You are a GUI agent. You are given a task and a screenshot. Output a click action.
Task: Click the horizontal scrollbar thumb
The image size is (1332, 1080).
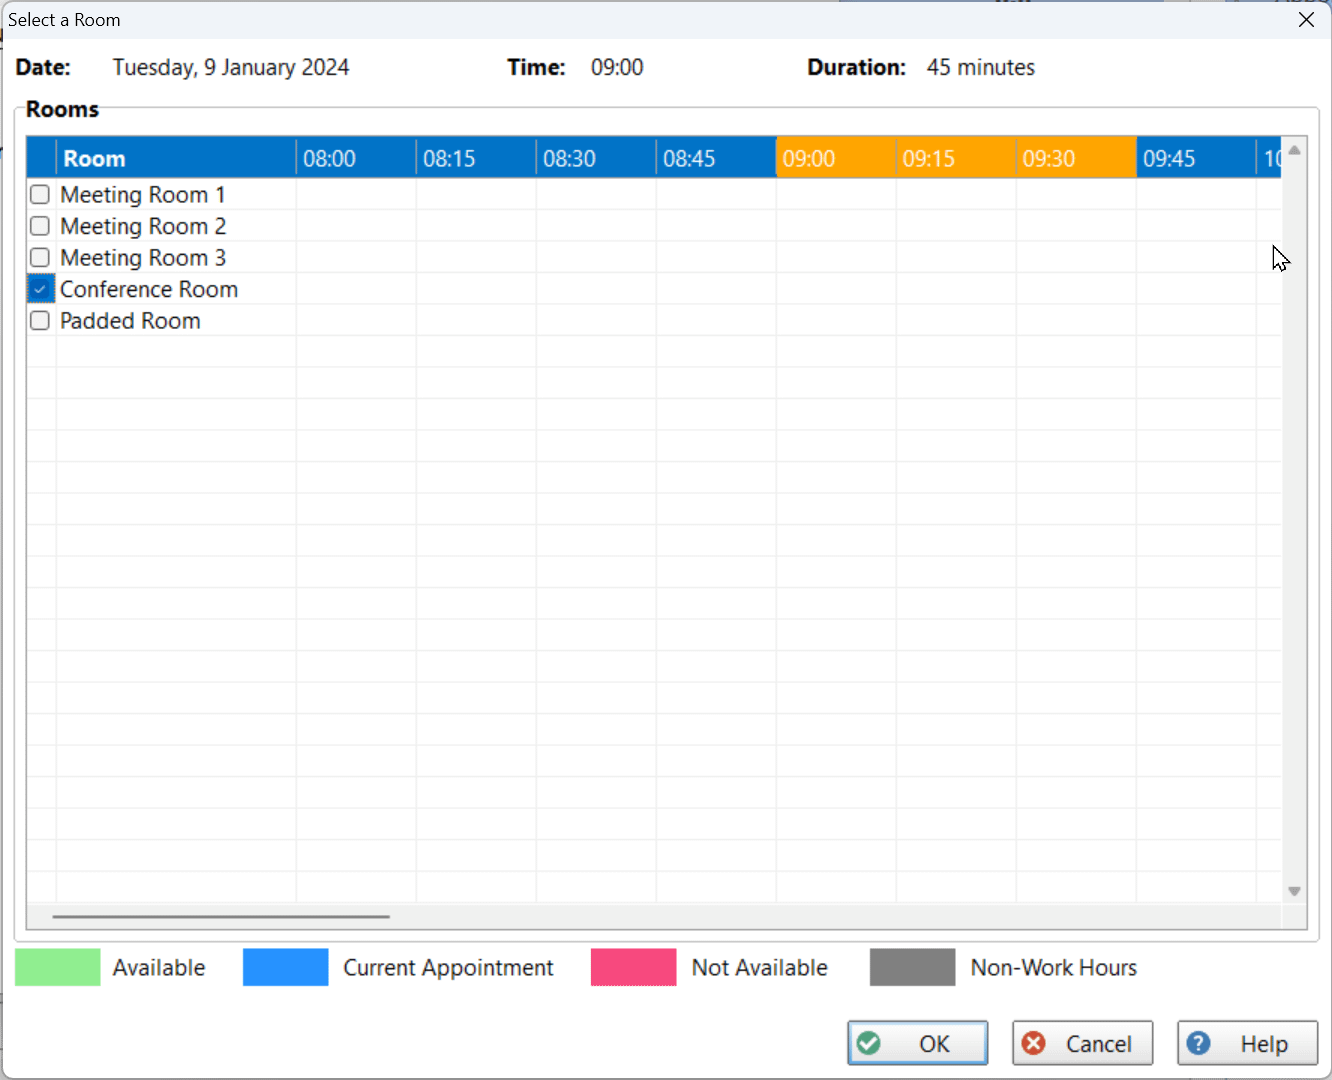tap(221, 916)
